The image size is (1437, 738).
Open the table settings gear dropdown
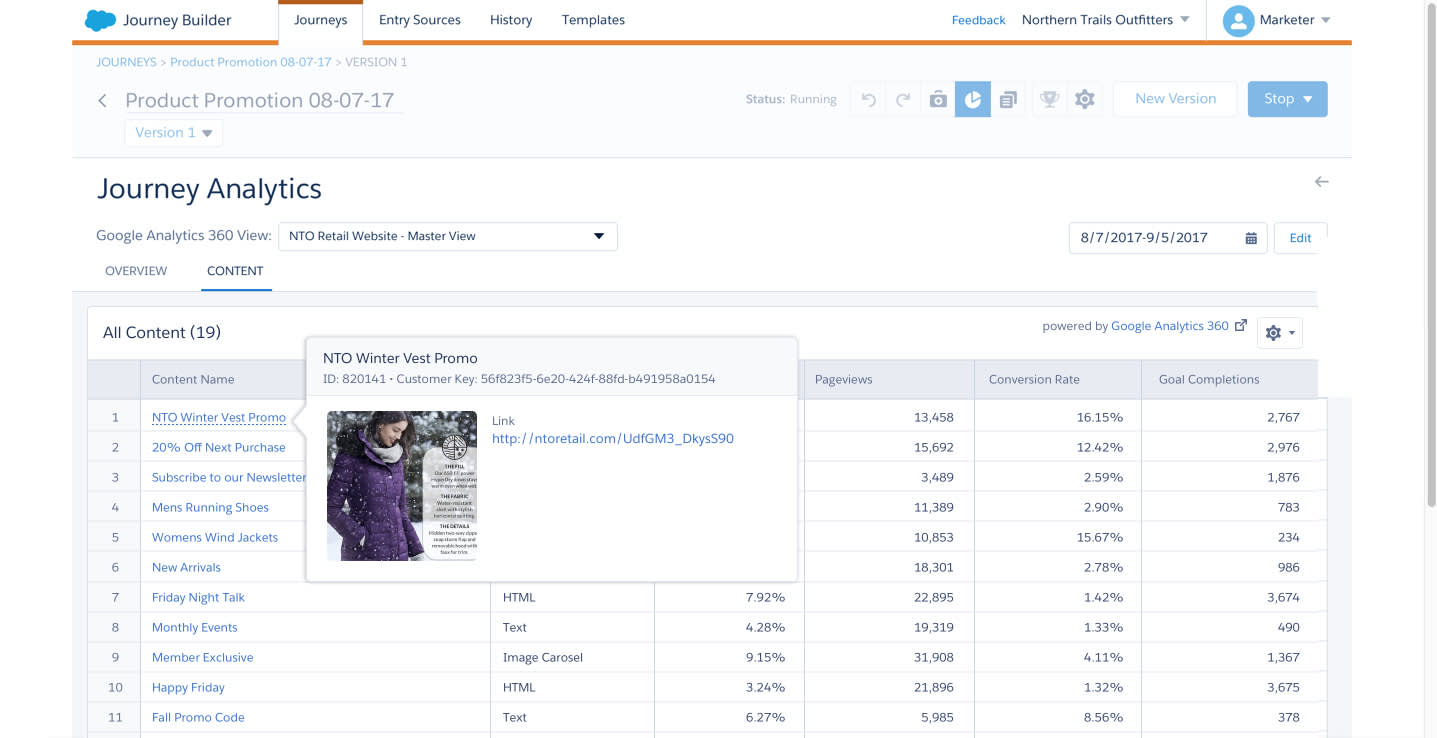point(1280,333)
